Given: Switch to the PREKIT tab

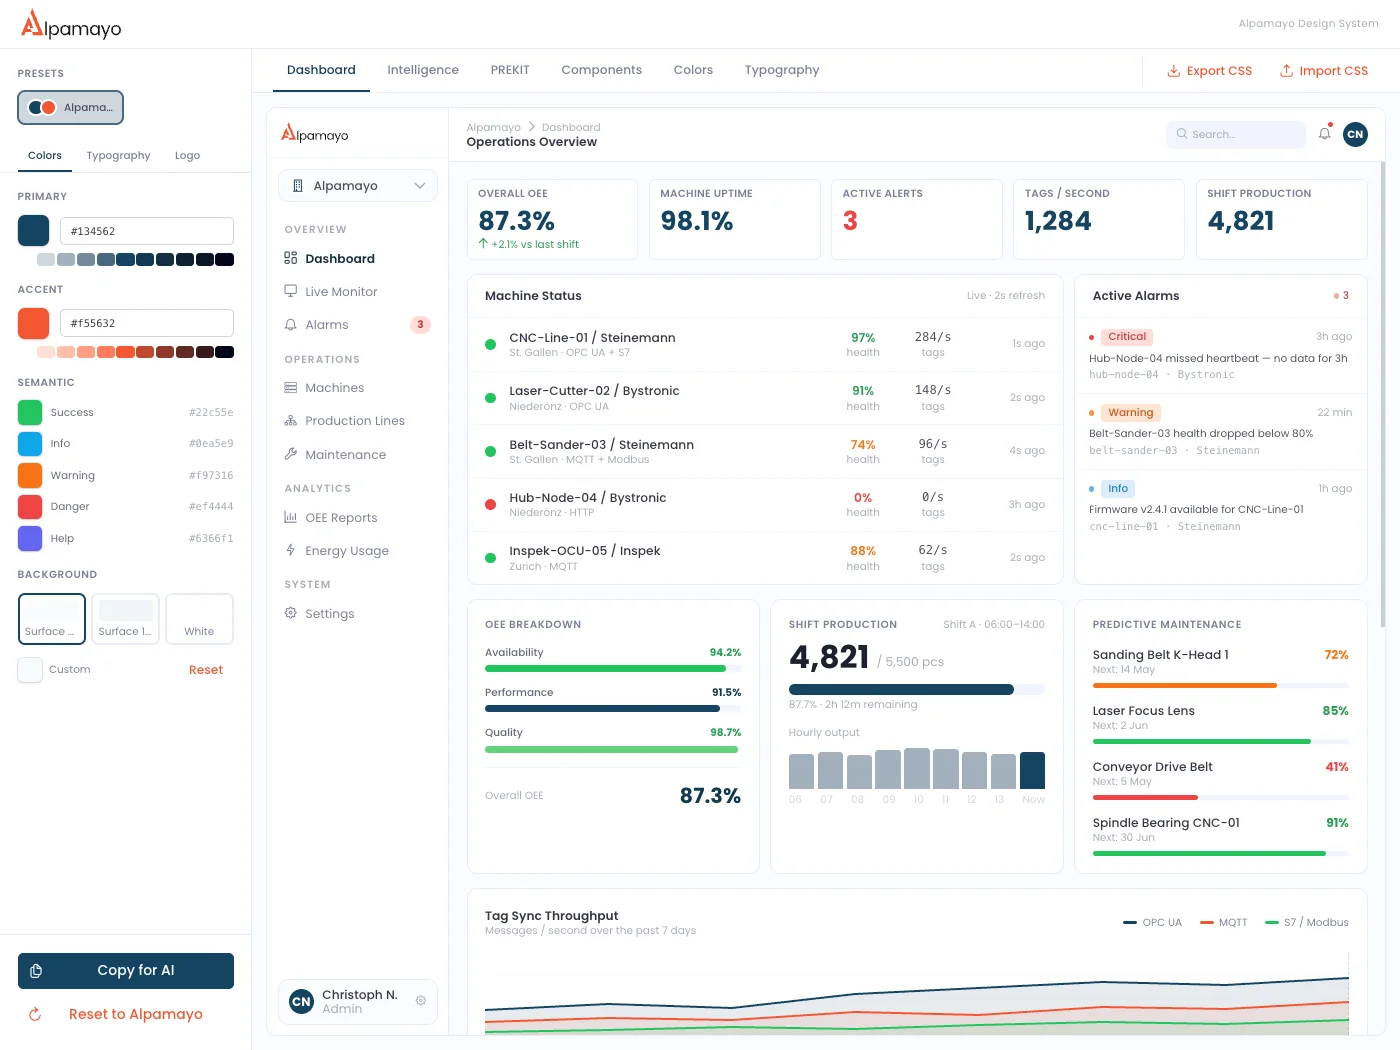Looking at the screenshot, I should tap(510, 70).
